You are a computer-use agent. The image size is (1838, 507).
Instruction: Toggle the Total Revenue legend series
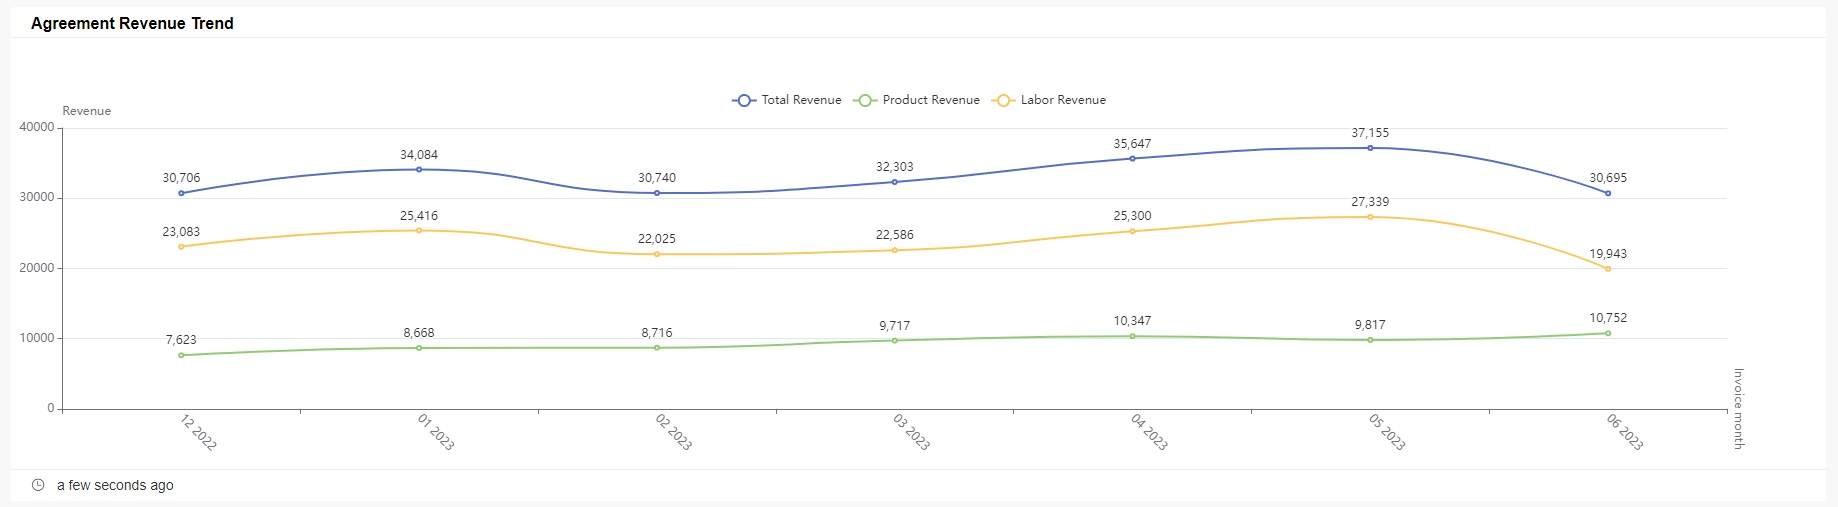point(787,100)
